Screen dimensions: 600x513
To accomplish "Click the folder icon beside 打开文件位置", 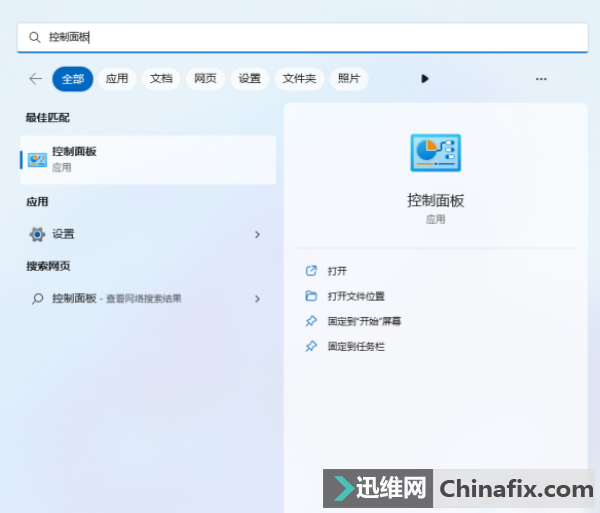I will (x=311, y=296).
